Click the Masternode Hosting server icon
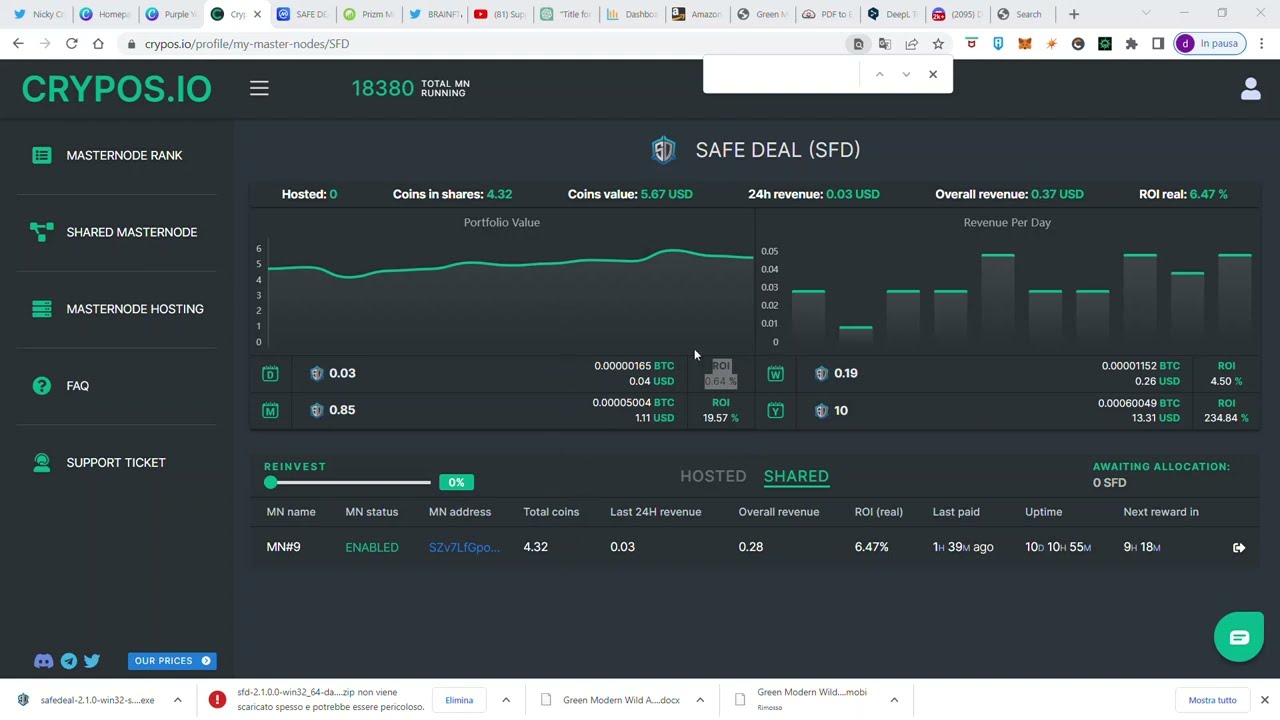 click(x=41, y=309)
